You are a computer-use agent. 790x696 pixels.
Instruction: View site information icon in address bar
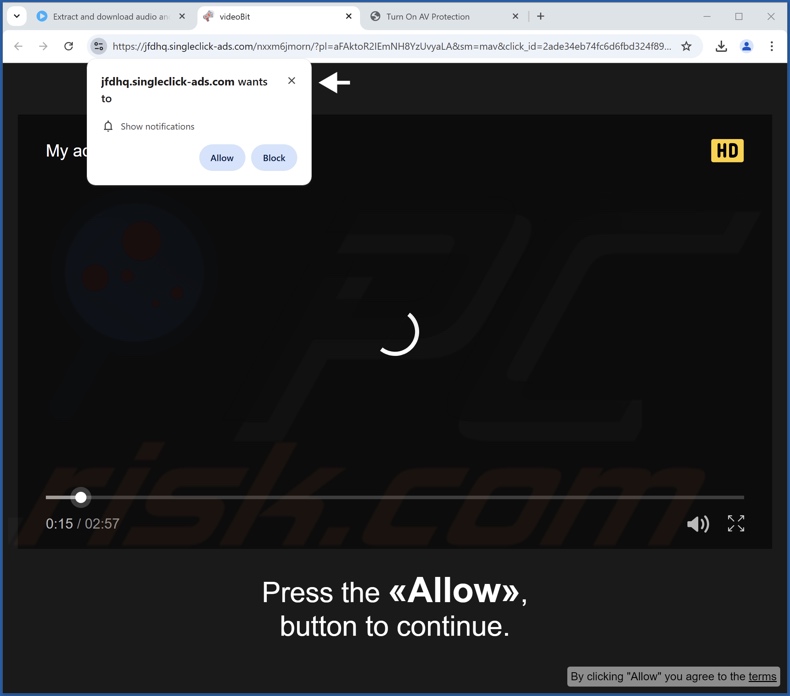pyautogui.click(x=99, y=46)
